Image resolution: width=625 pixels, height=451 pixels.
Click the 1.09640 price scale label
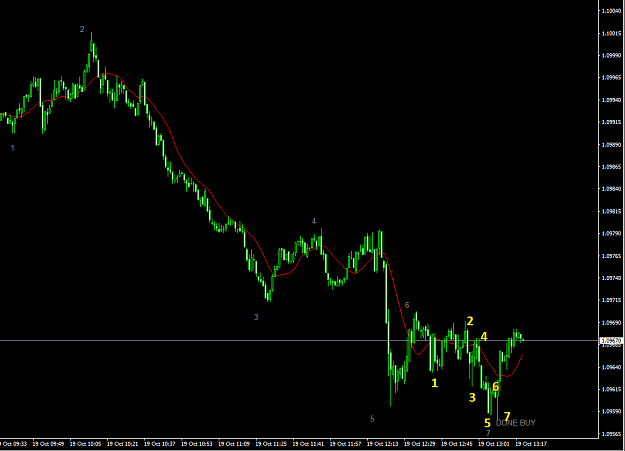(x=612, y=367)
